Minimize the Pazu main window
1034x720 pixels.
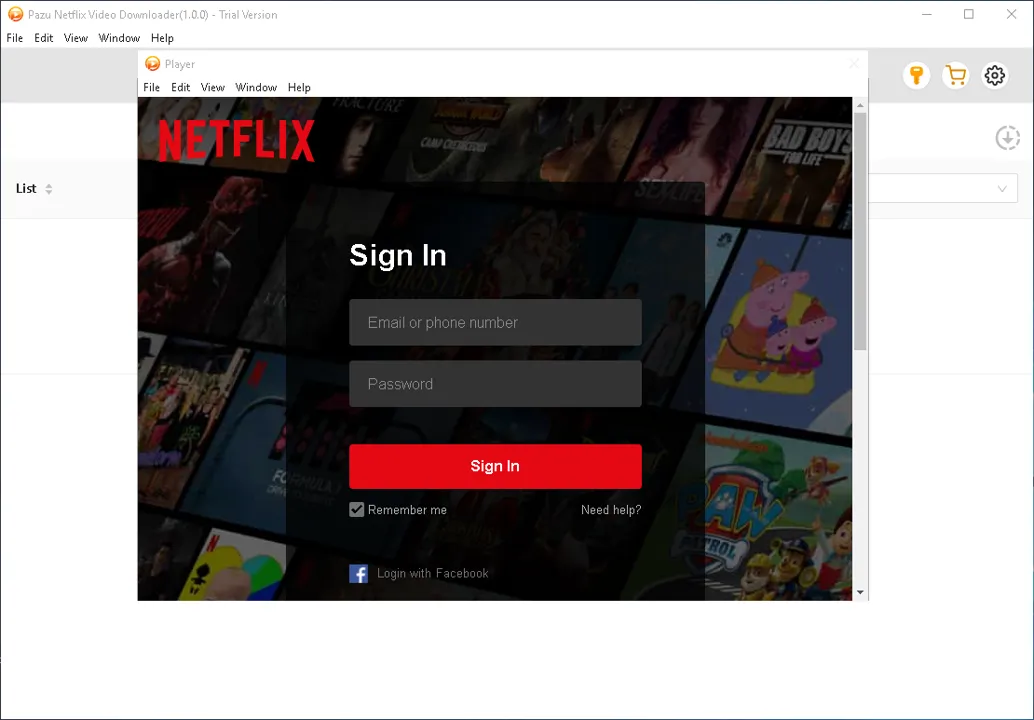927,14
